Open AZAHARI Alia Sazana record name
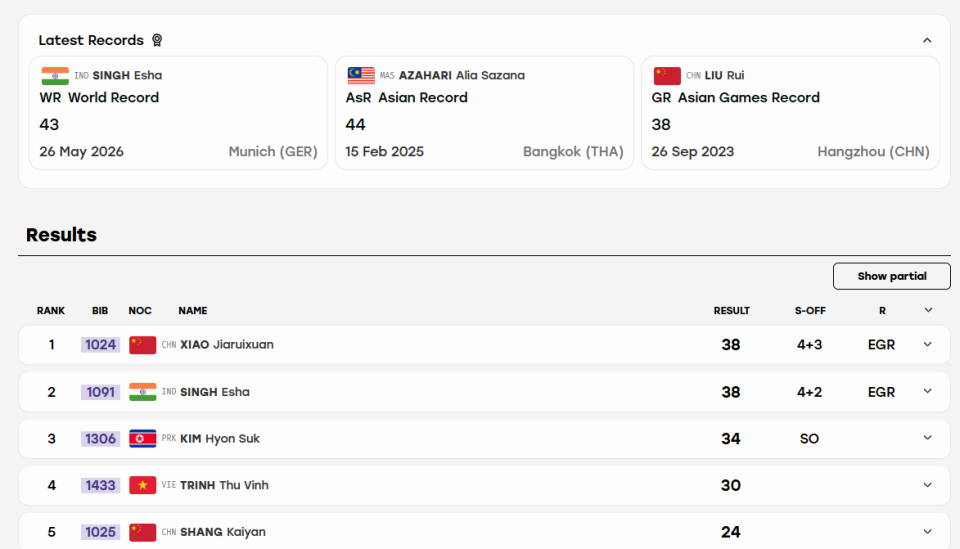 click(462, 75)
